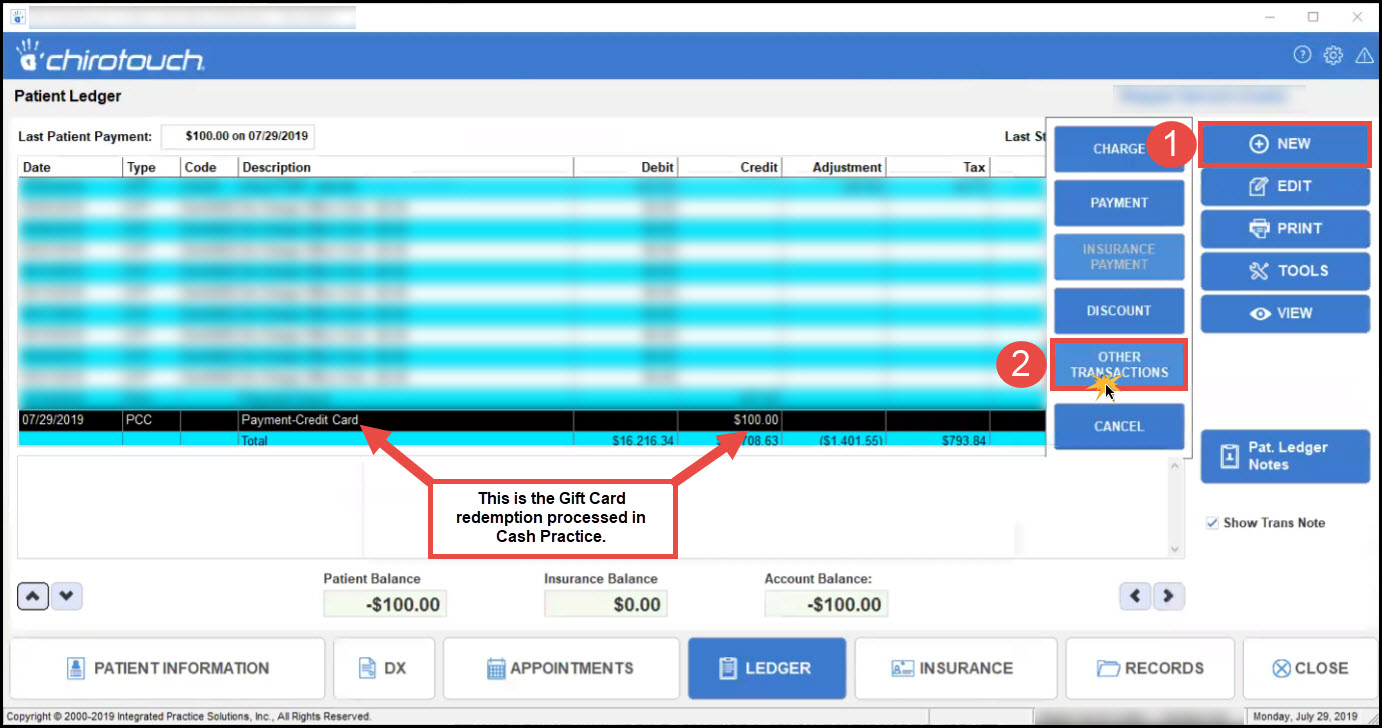Click the PRINT button

click(1285, 228)
